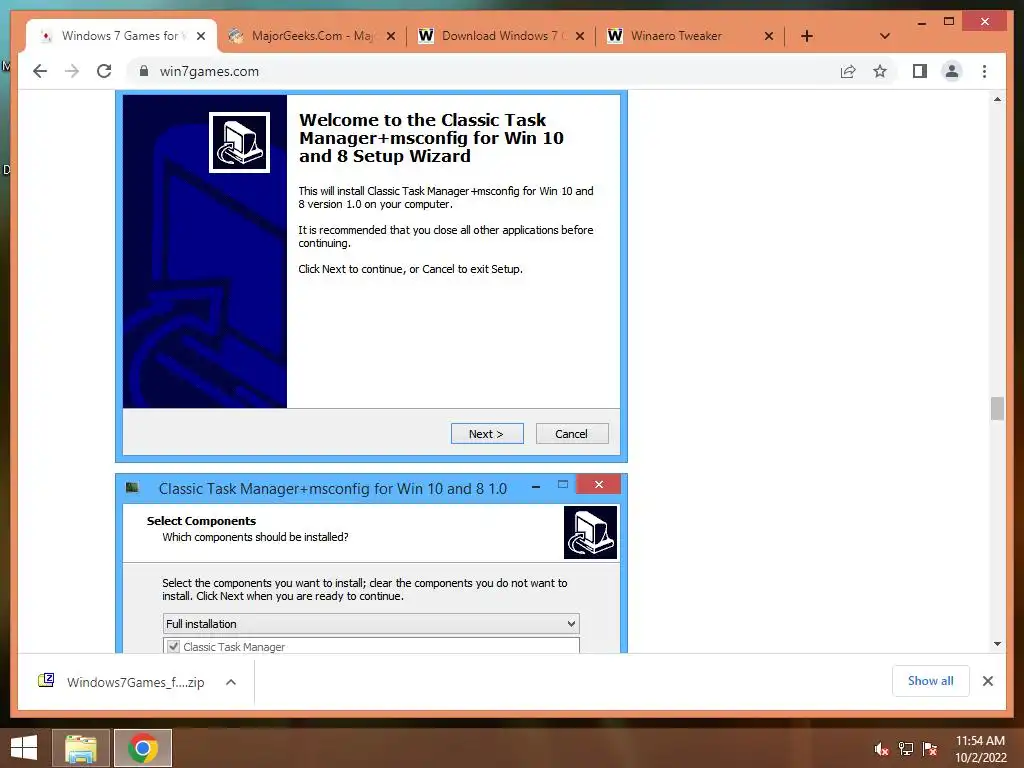Click the scrollbar up arrow
This screenshot has height=768, width=1024.
tap(997, 99)
